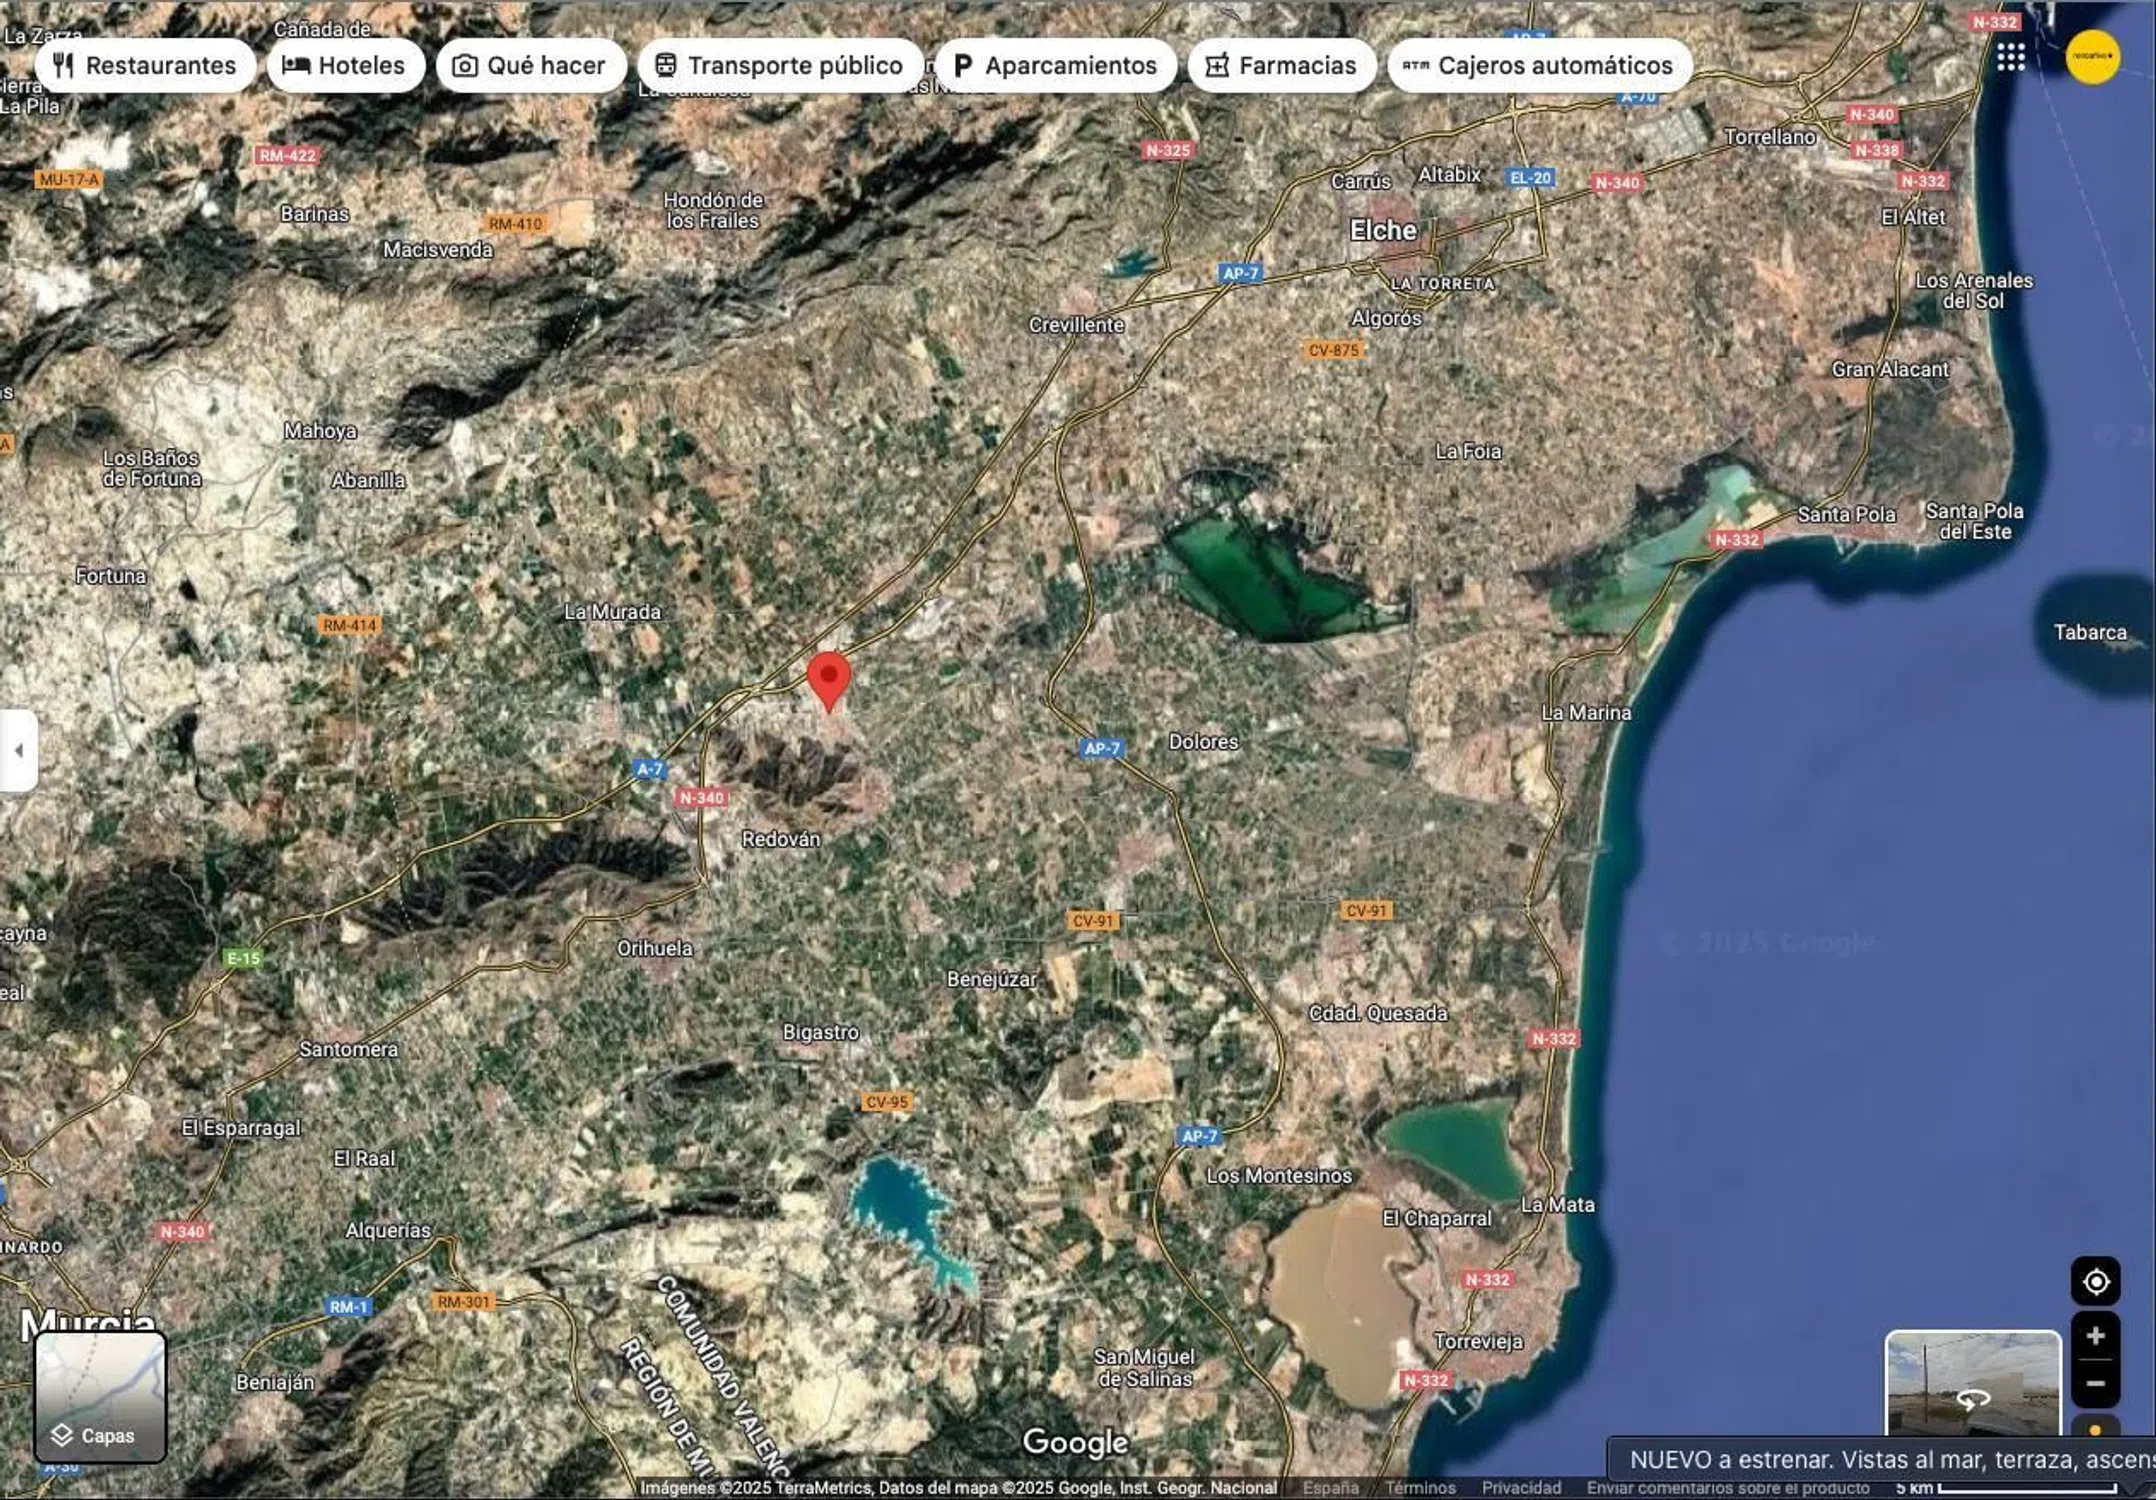Zoom out with the minus button
Image resolution: width=2156 pixels, height=1500 pixels.
click(2095, 1384)
